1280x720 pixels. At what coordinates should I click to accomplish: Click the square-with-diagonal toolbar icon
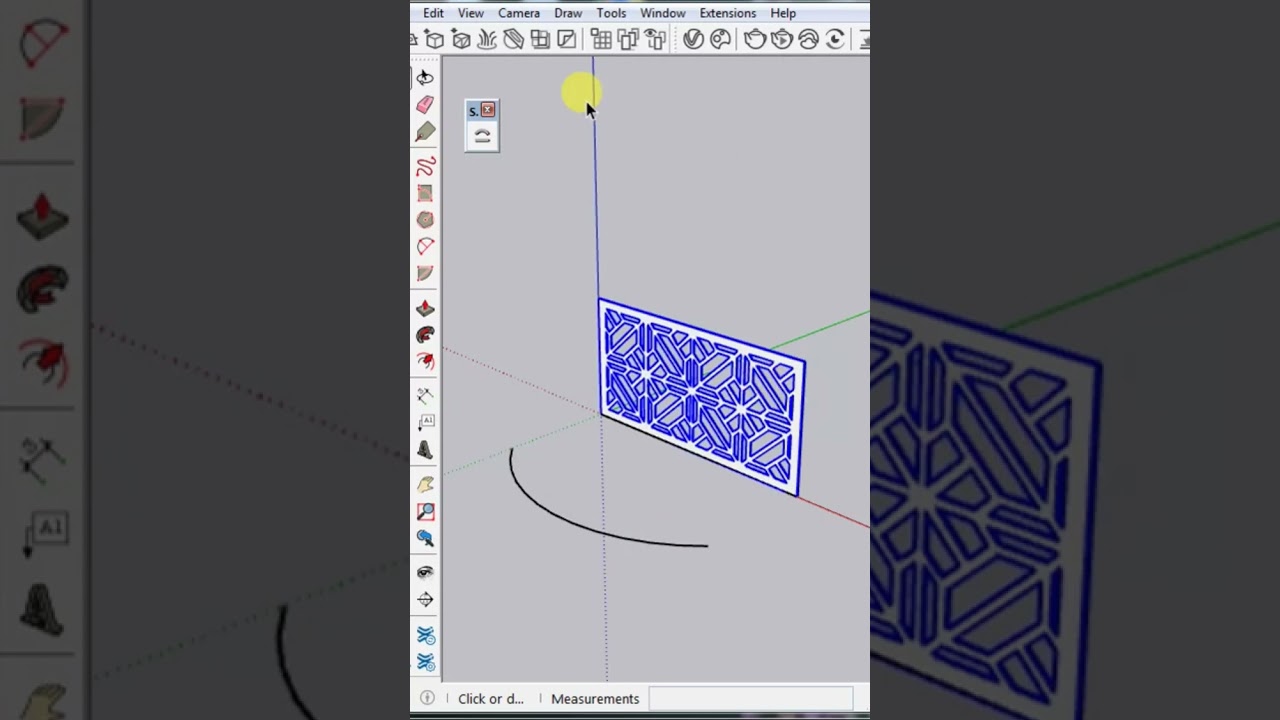pyautogui.click(x=566, y=39)
